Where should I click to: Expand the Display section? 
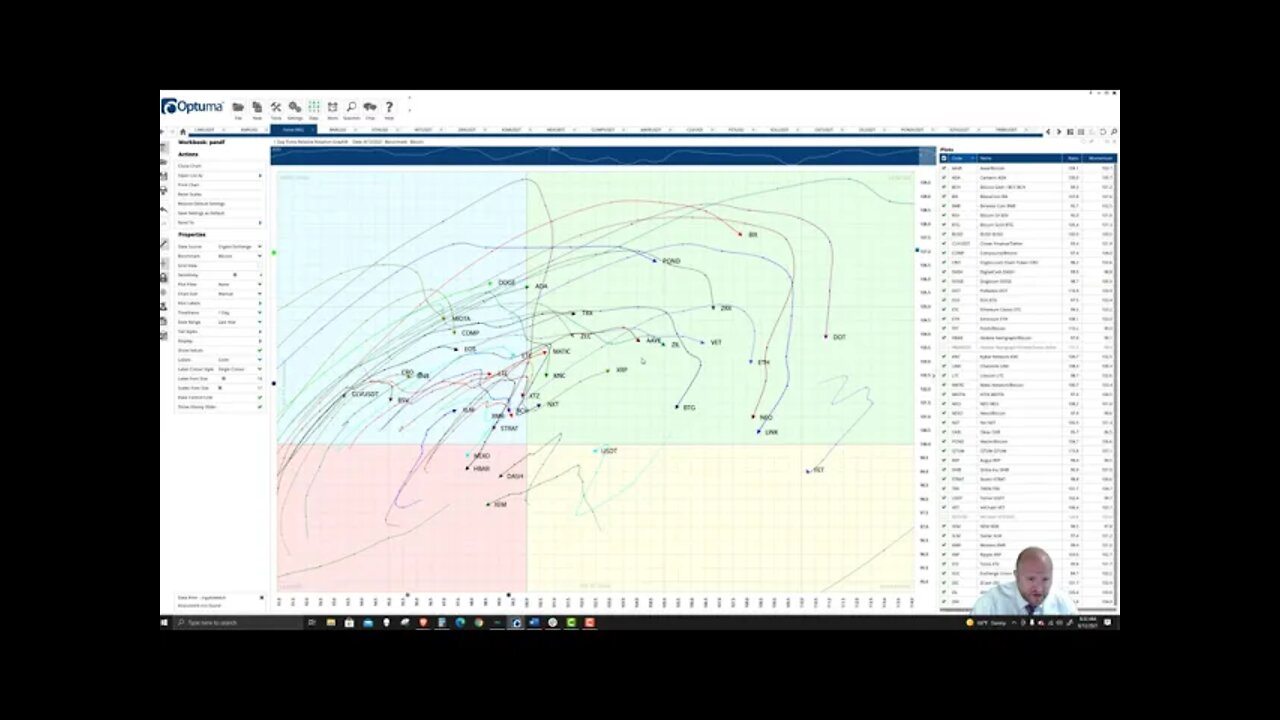click(x=220, y=341)
